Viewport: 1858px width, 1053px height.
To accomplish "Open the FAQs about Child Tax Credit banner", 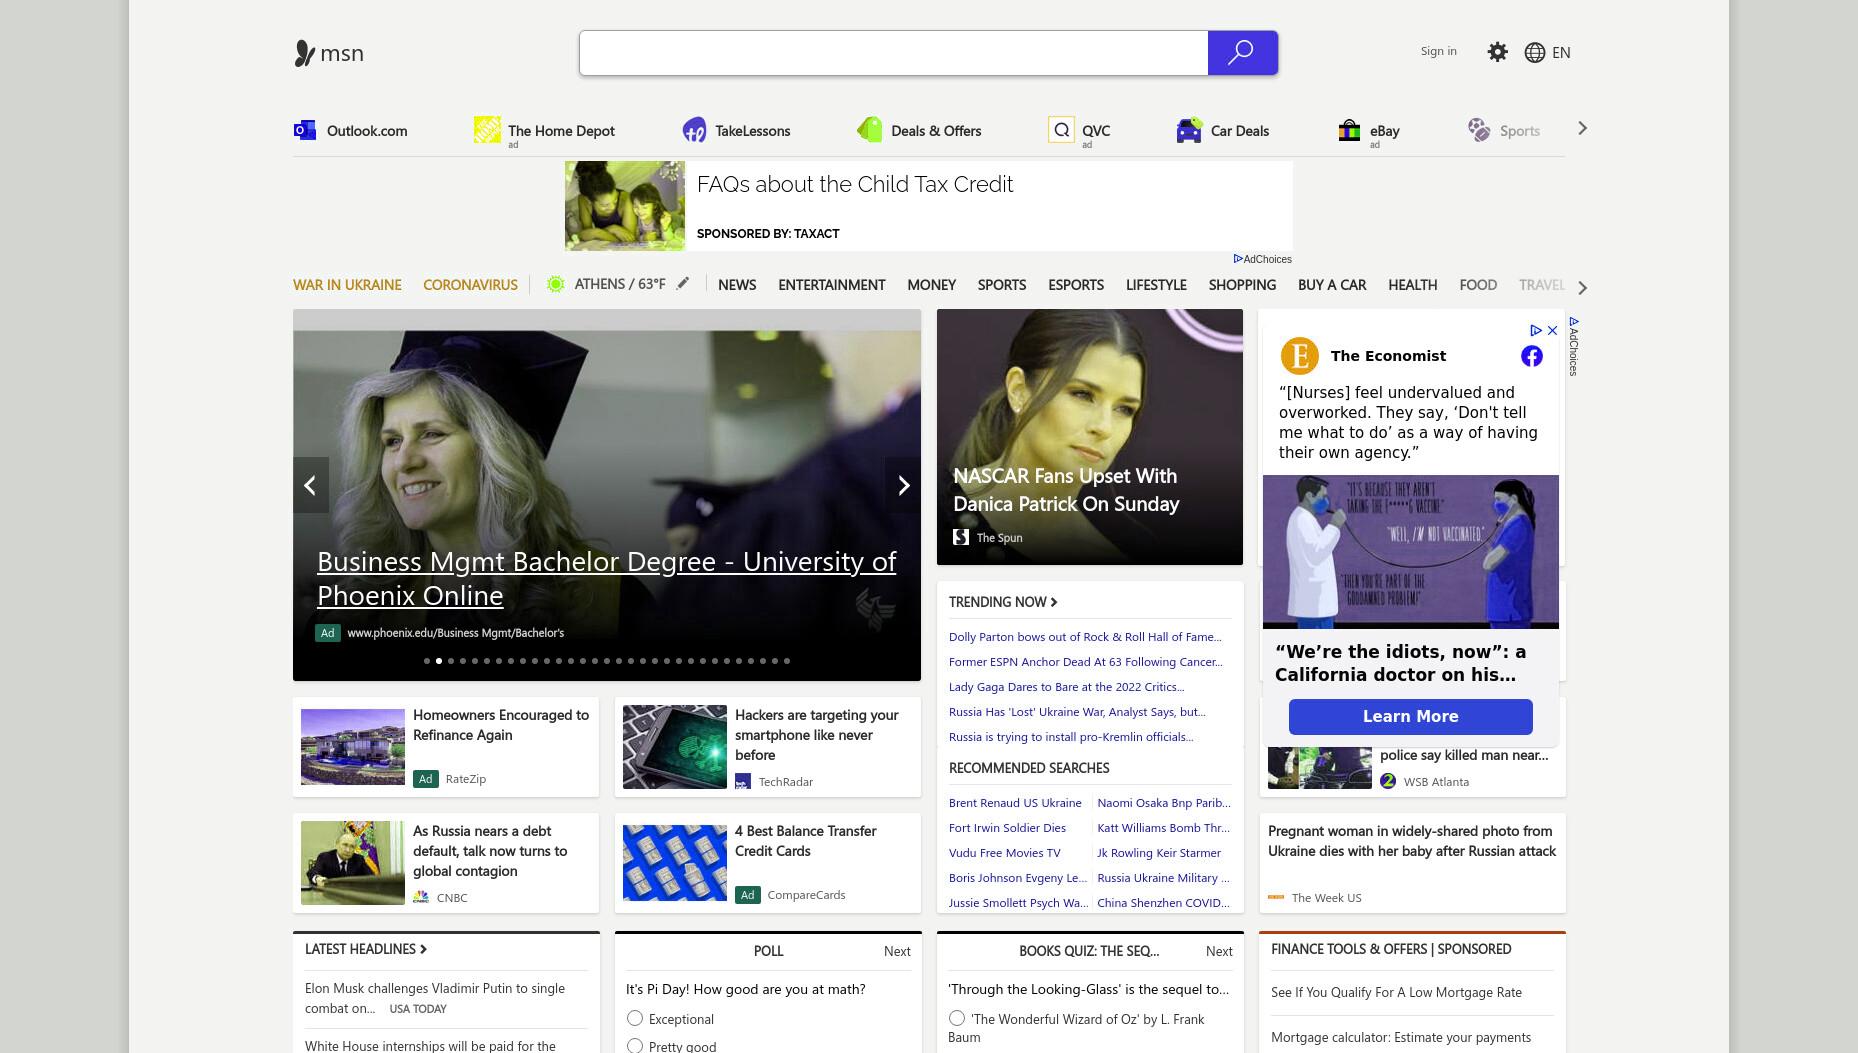I will 928,206.
